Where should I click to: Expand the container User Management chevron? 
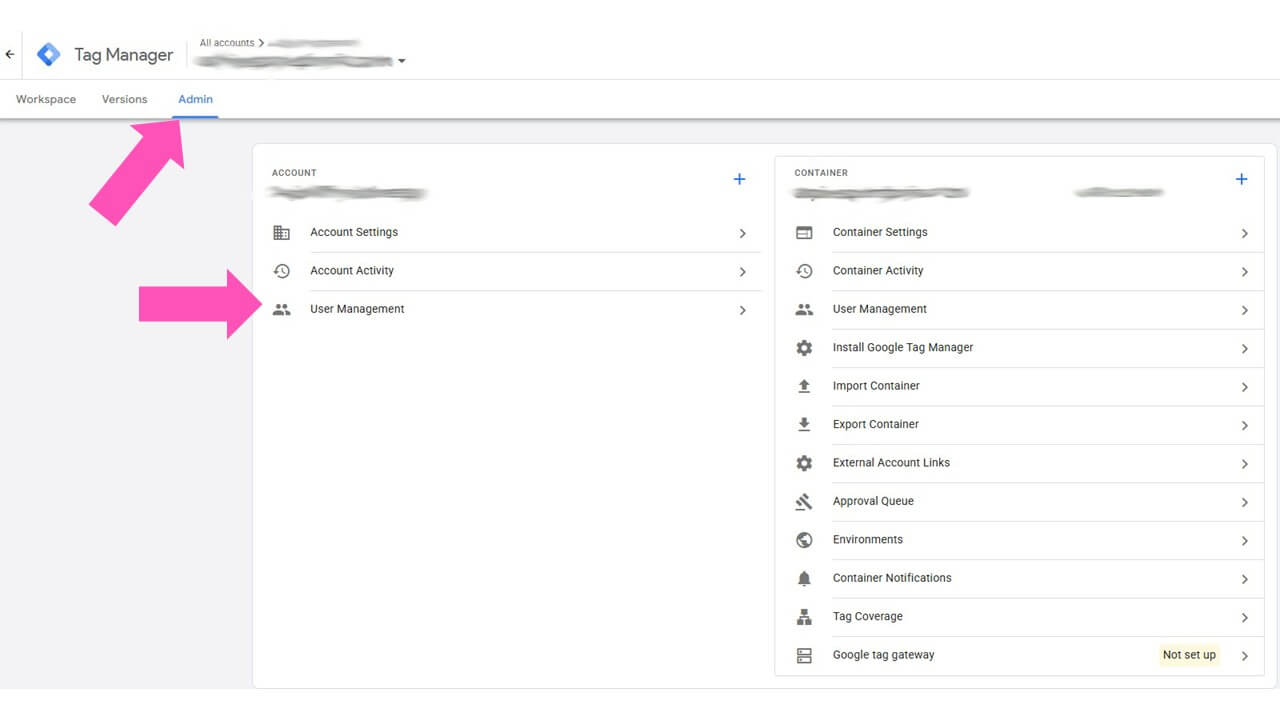[1245, 310]
